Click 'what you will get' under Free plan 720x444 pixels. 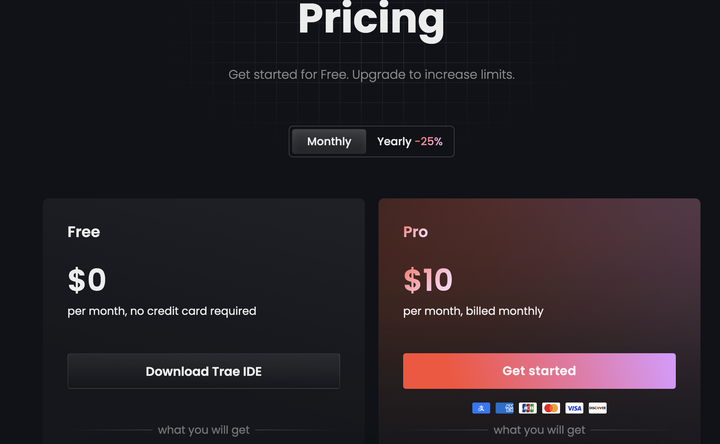point(204,430)
